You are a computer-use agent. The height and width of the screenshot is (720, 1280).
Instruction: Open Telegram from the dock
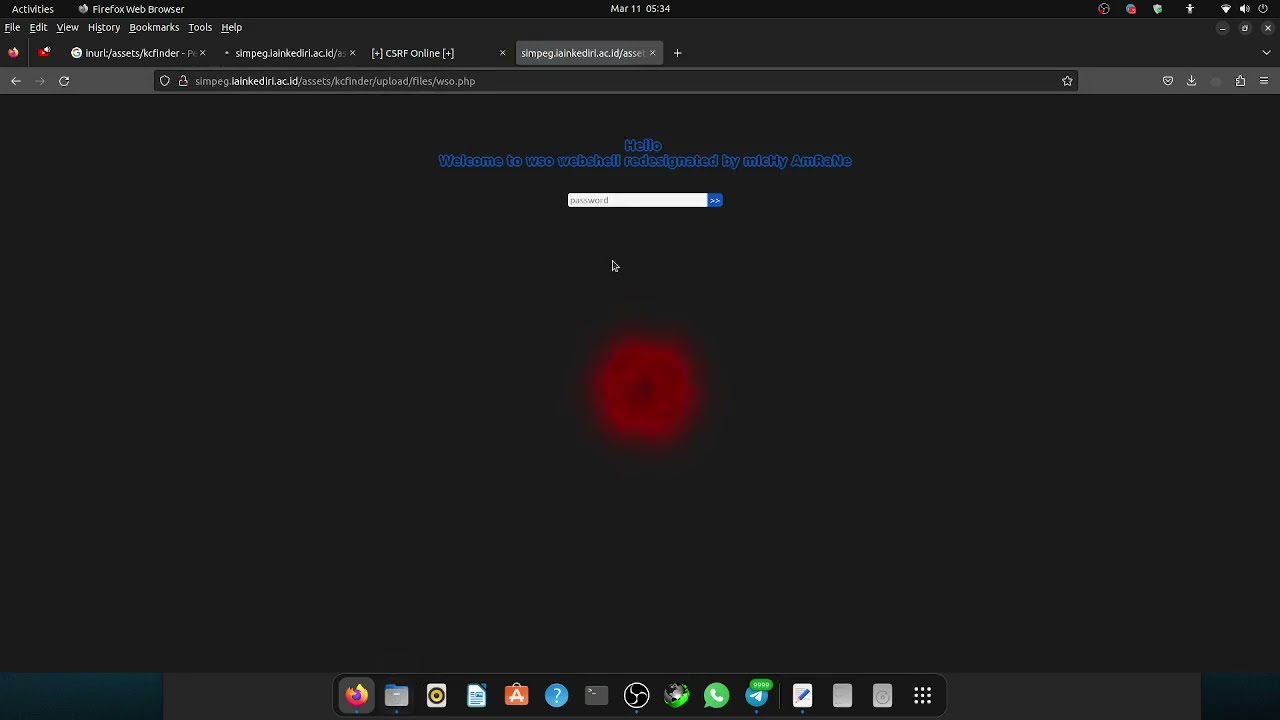(757, 695)
